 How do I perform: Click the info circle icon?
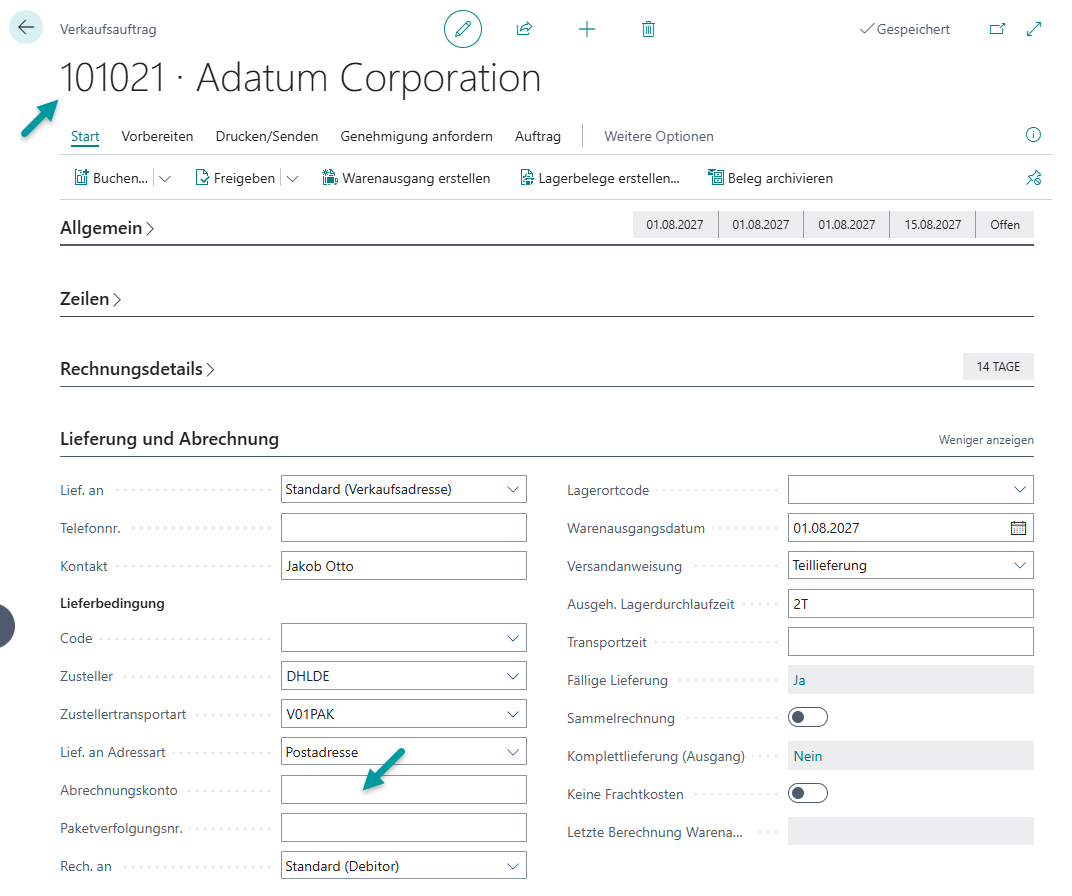point(1033,135)
